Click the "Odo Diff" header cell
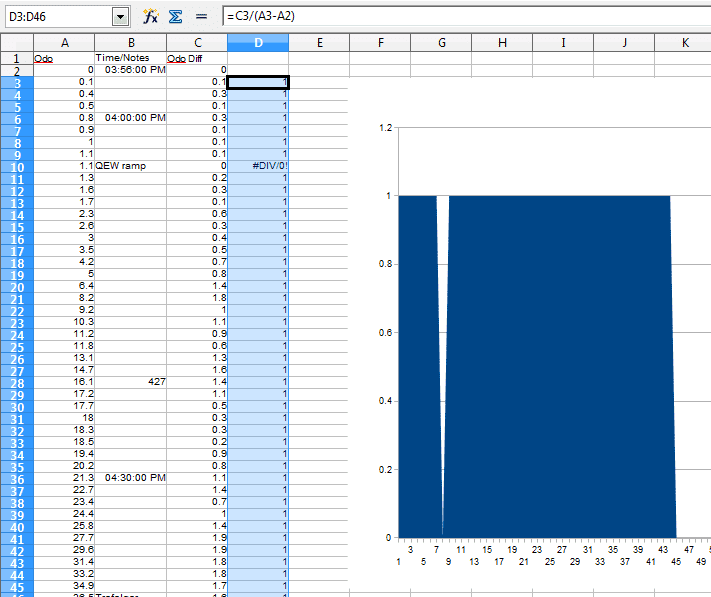Screen dimensions: 711x597 click(x=196, y=58)
